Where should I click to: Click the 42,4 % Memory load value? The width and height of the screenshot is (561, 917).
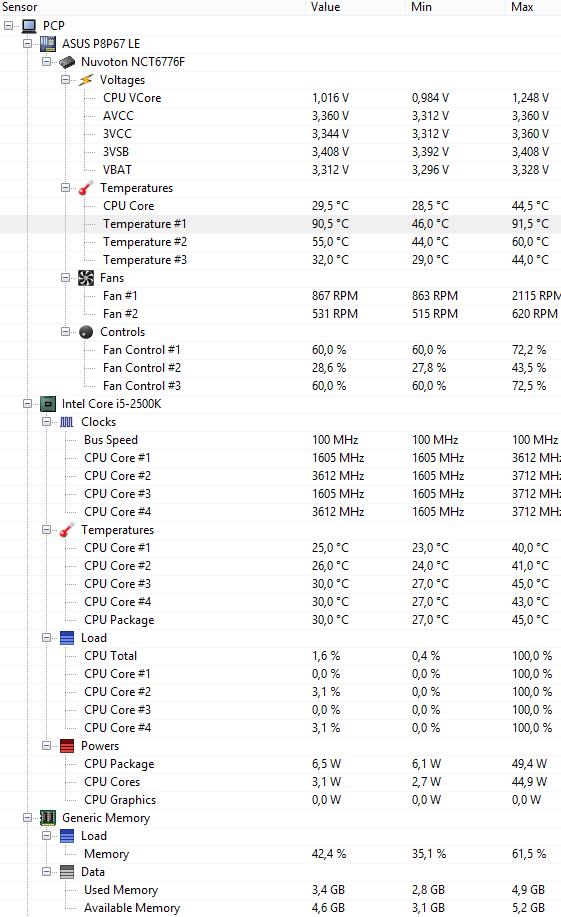329,854
